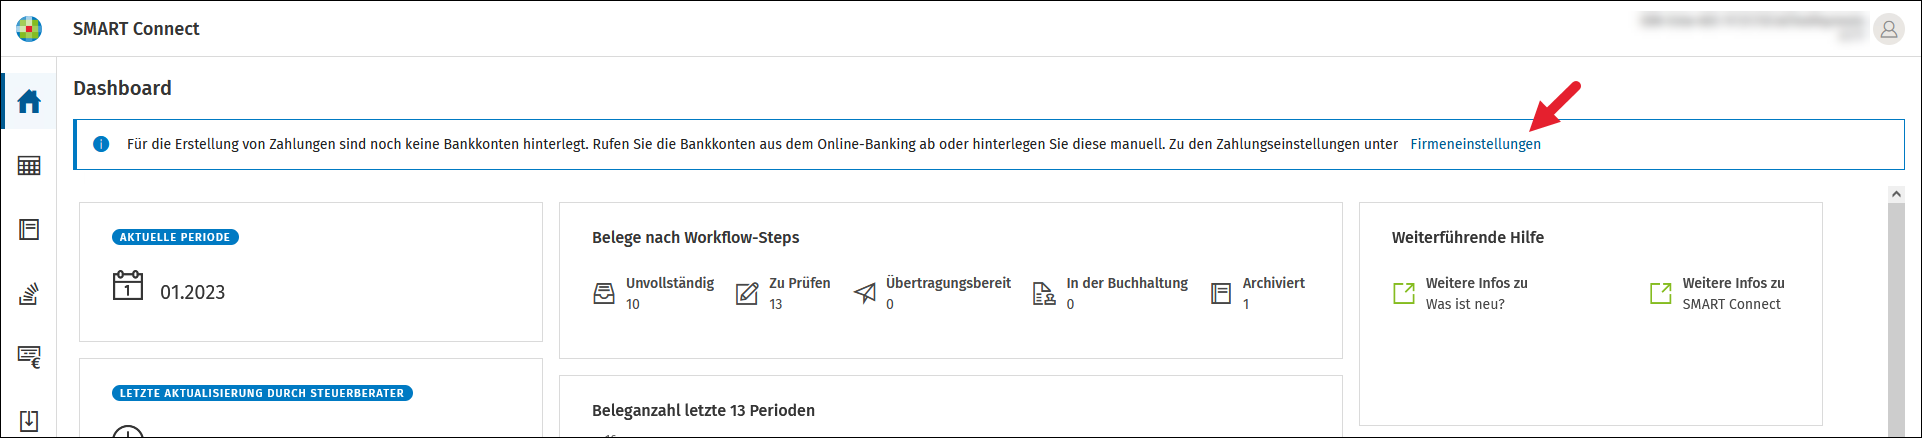Viewport: 1922px width, 438px height.
Task: Click the period value 01.2023
Action: pyautogui.click(x=192, y=292)
